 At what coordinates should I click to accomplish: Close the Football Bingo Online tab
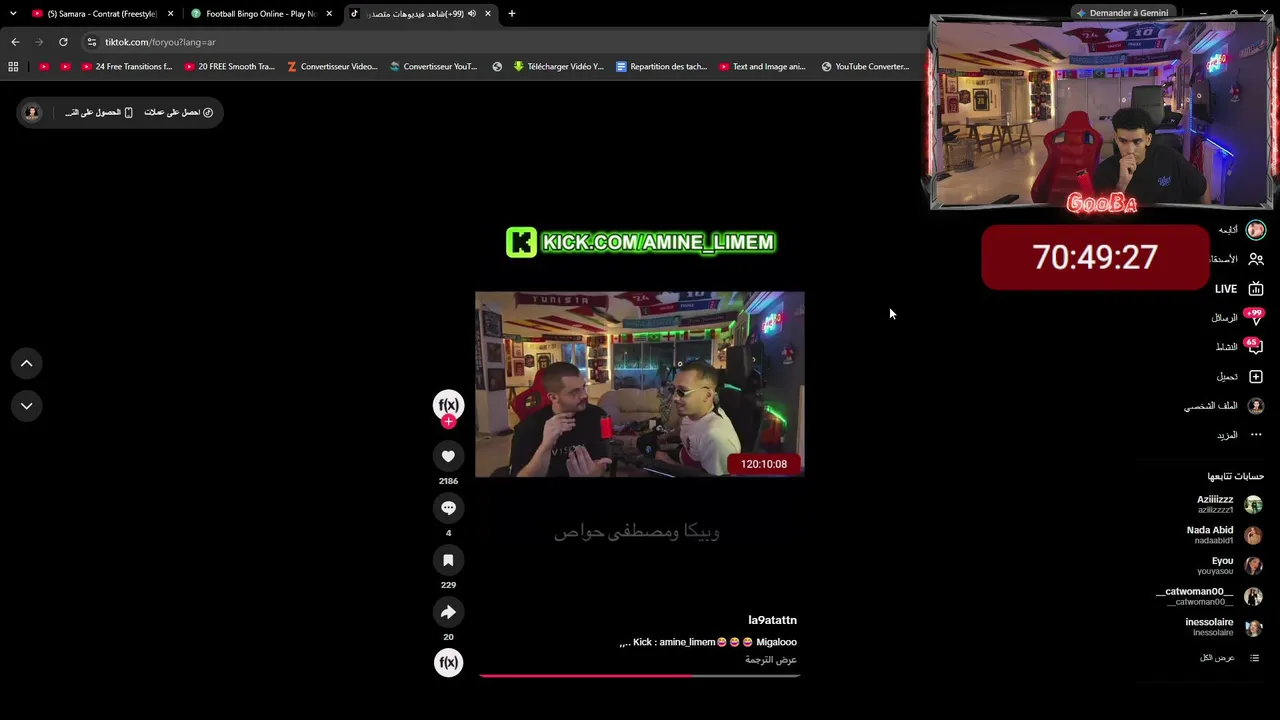(x=329, y=14)
